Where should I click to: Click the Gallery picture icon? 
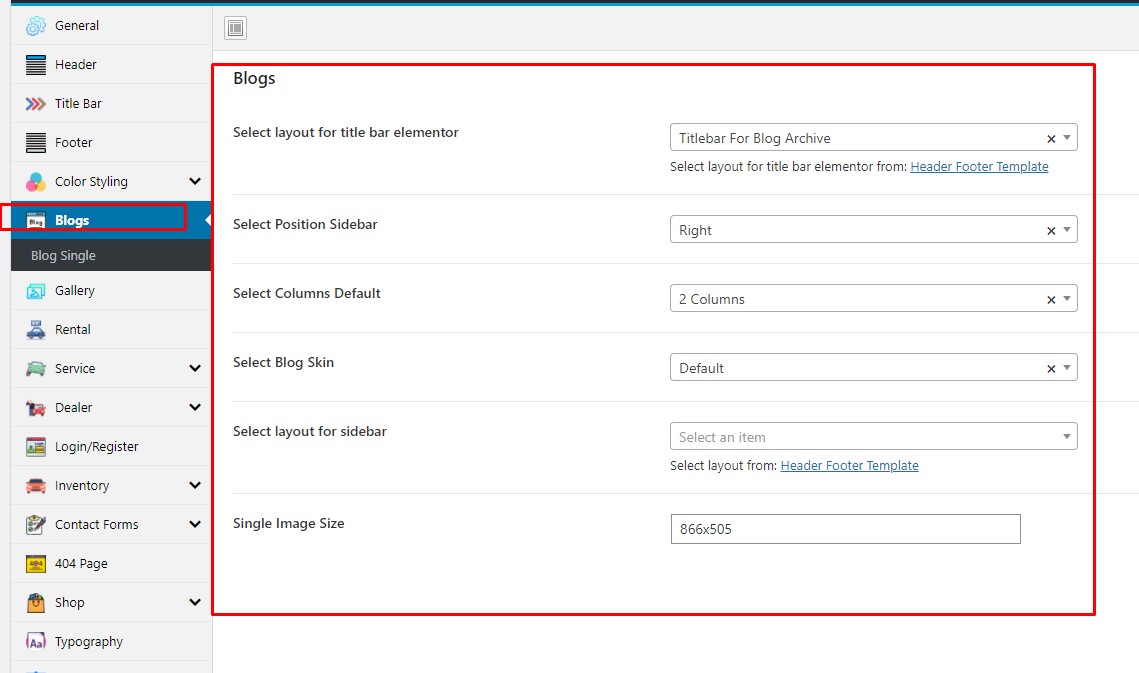click(36, 291)
